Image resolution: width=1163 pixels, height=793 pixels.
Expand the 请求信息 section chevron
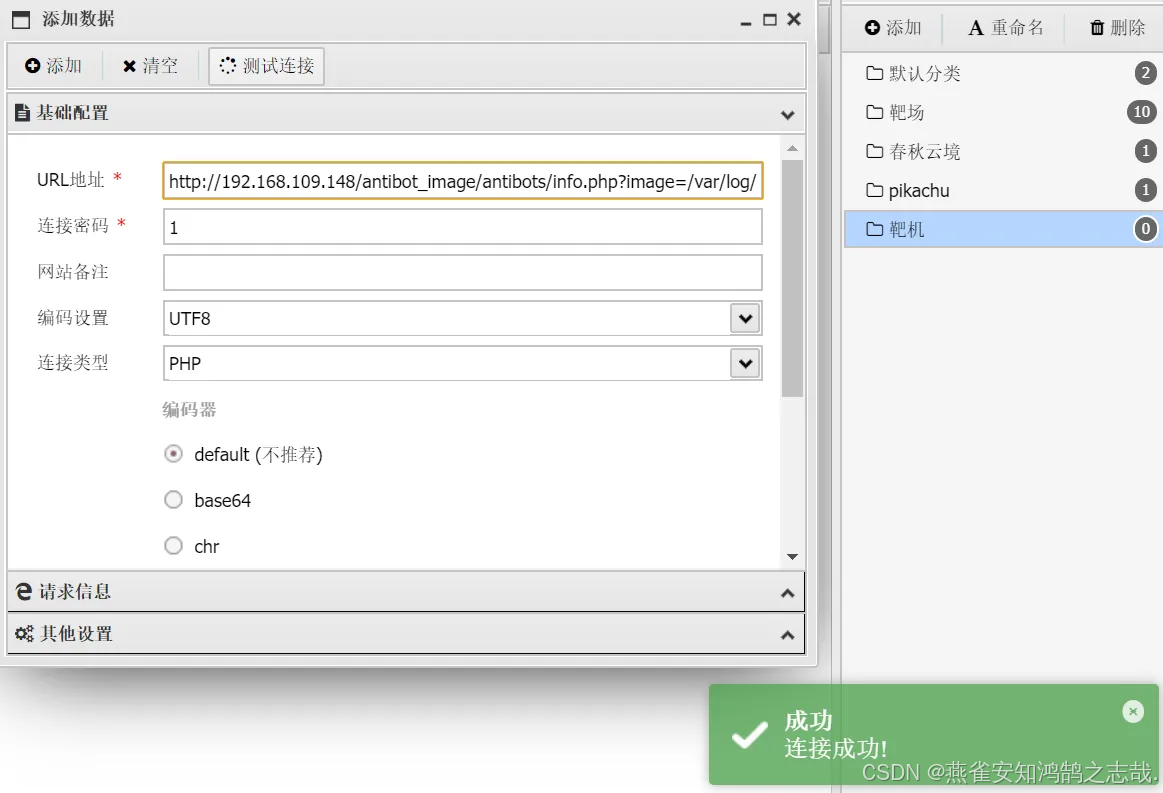click(x=788, y=593)
